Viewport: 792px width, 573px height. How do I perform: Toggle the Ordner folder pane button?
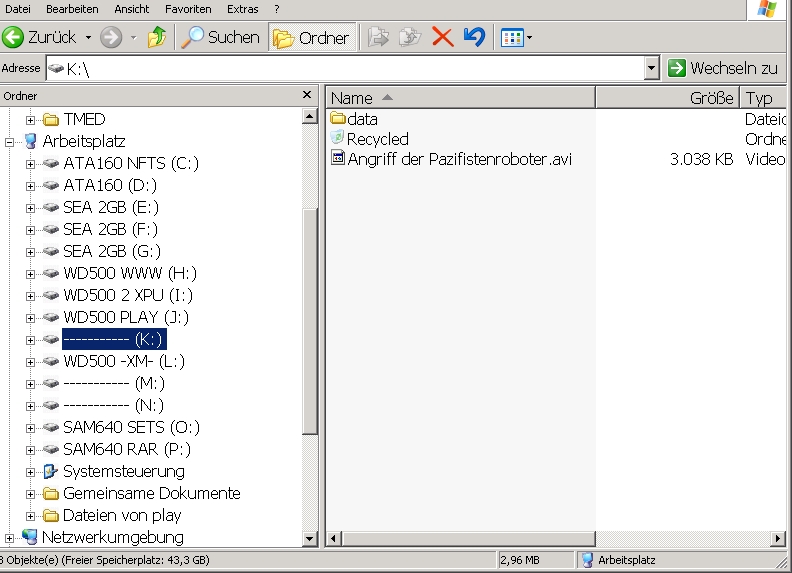(312, 38)
